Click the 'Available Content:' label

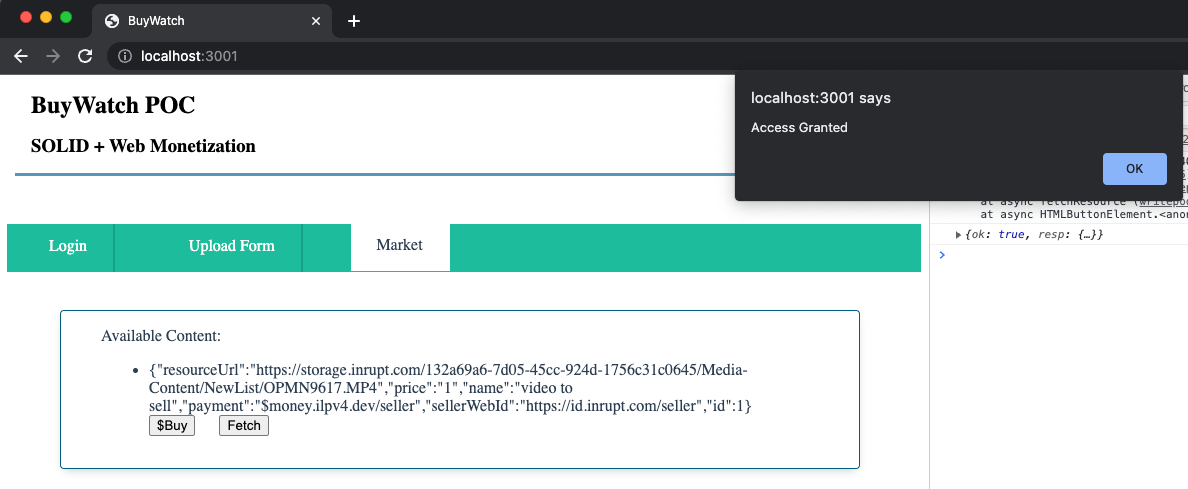click(x=161, y=336)
